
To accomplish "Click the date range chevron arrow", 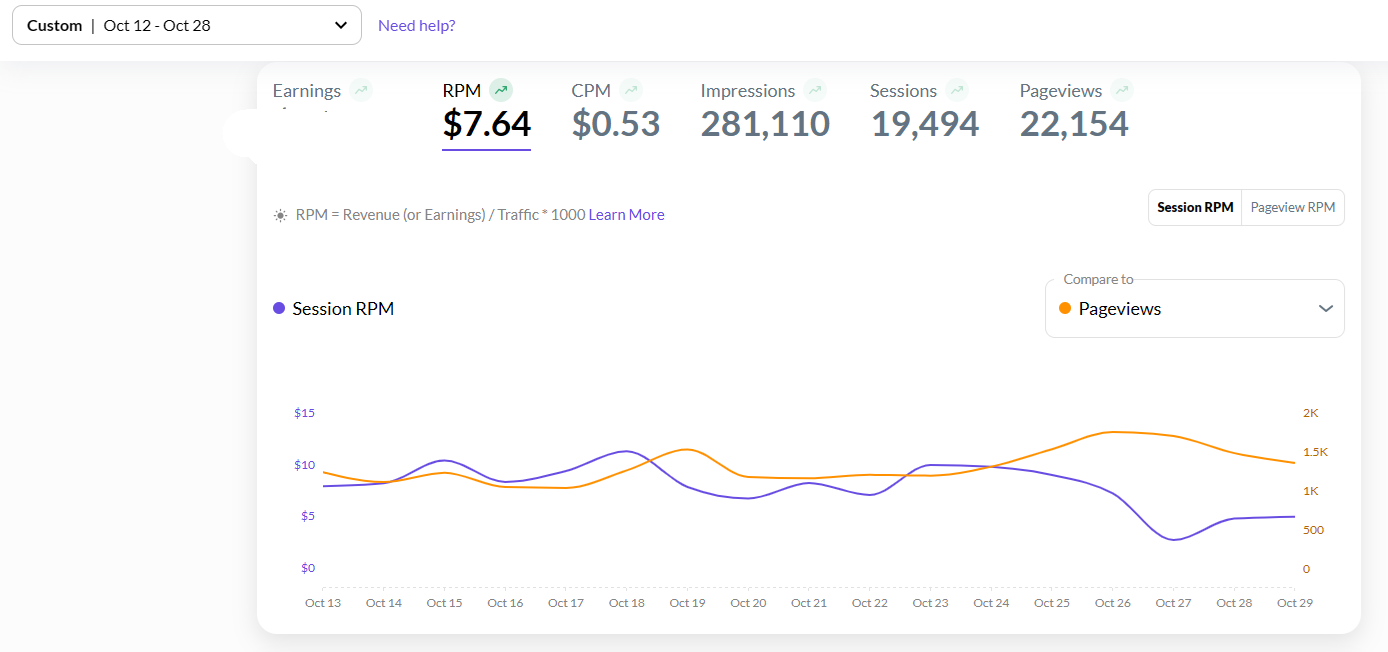I will coord(341,26).
